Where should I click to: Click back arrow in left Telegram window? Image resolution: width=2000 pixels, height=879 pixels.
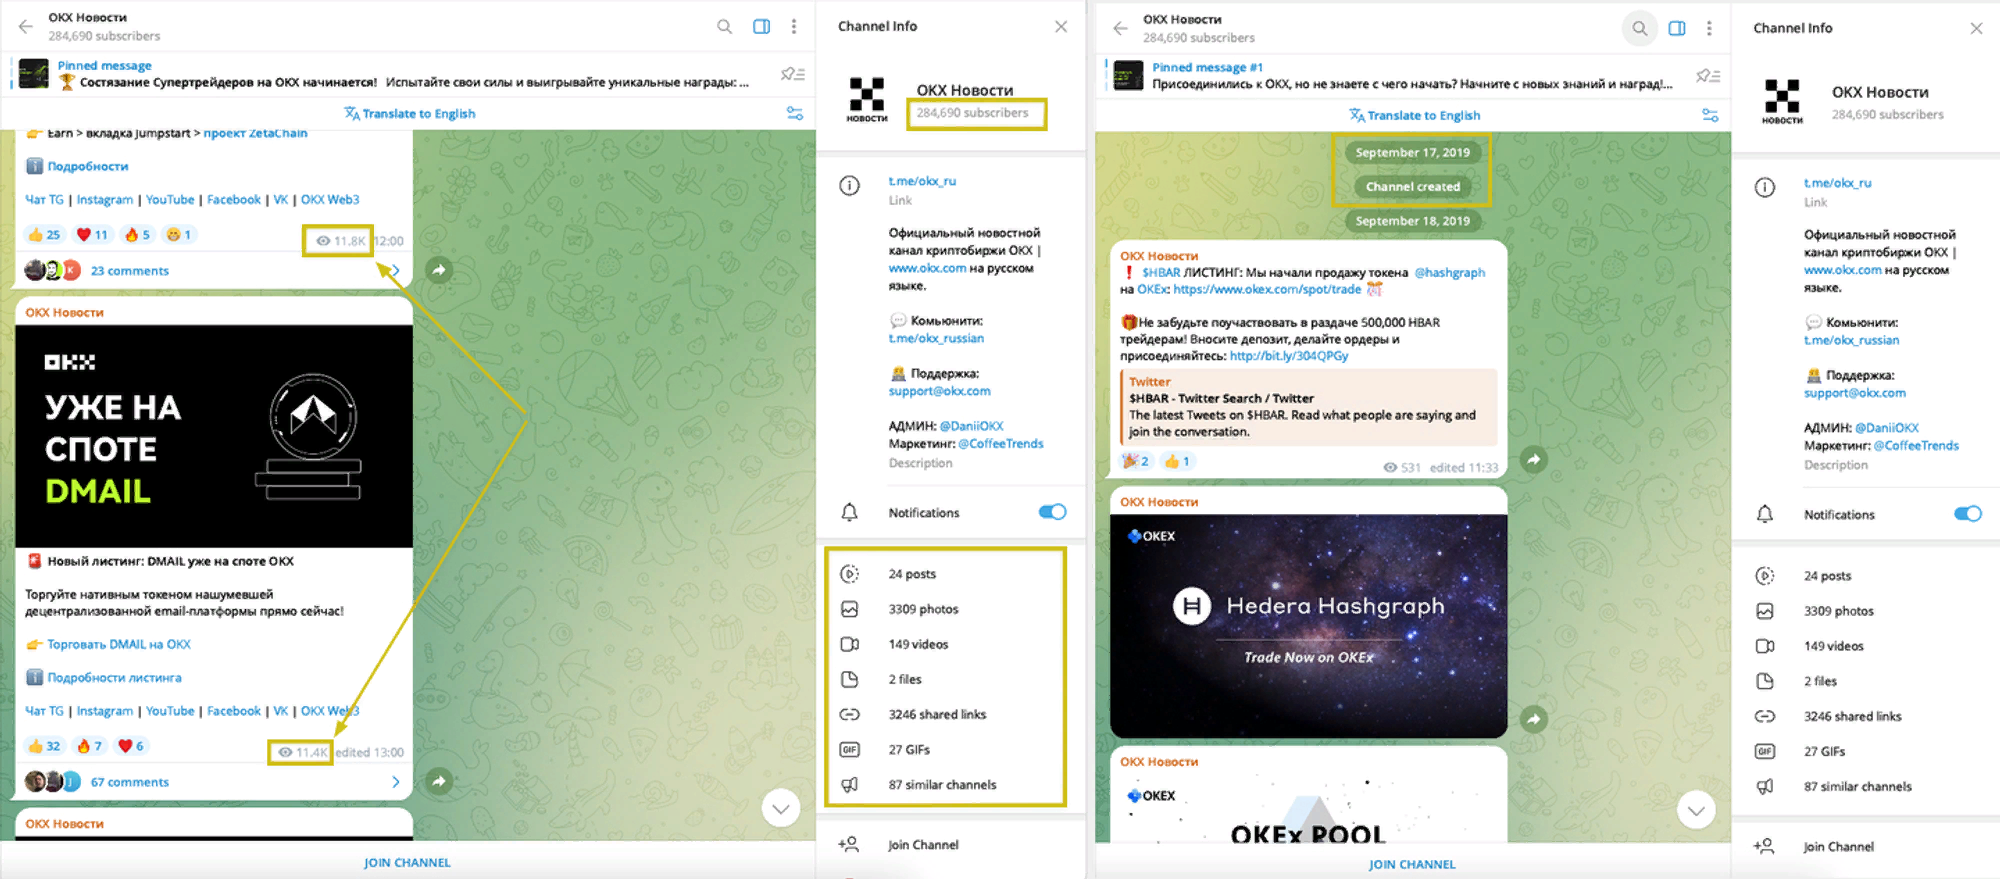point(26,27)
